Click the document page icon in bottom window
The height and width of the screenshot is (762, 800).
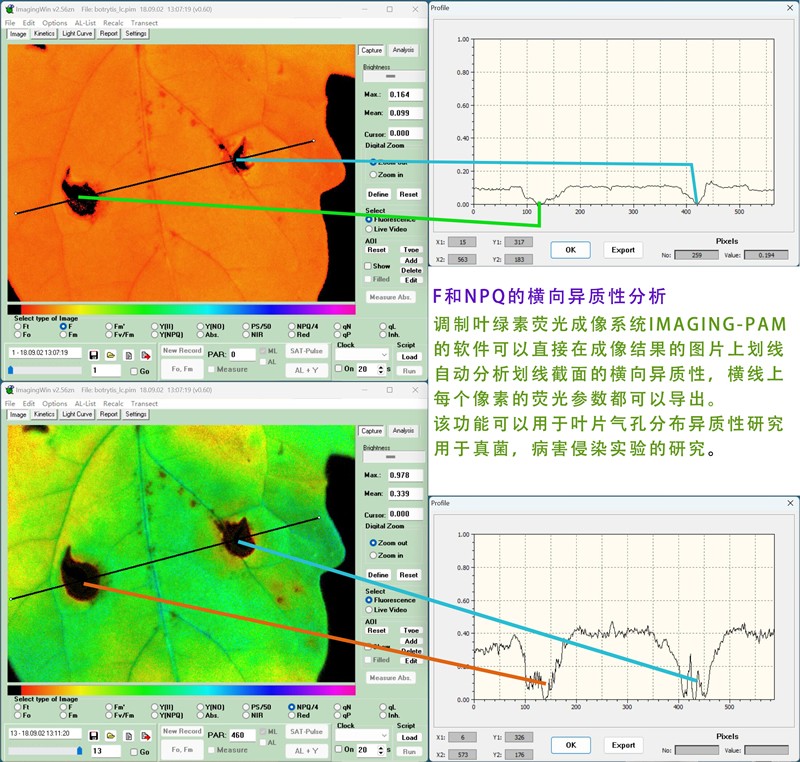click(x=129, y=733)
